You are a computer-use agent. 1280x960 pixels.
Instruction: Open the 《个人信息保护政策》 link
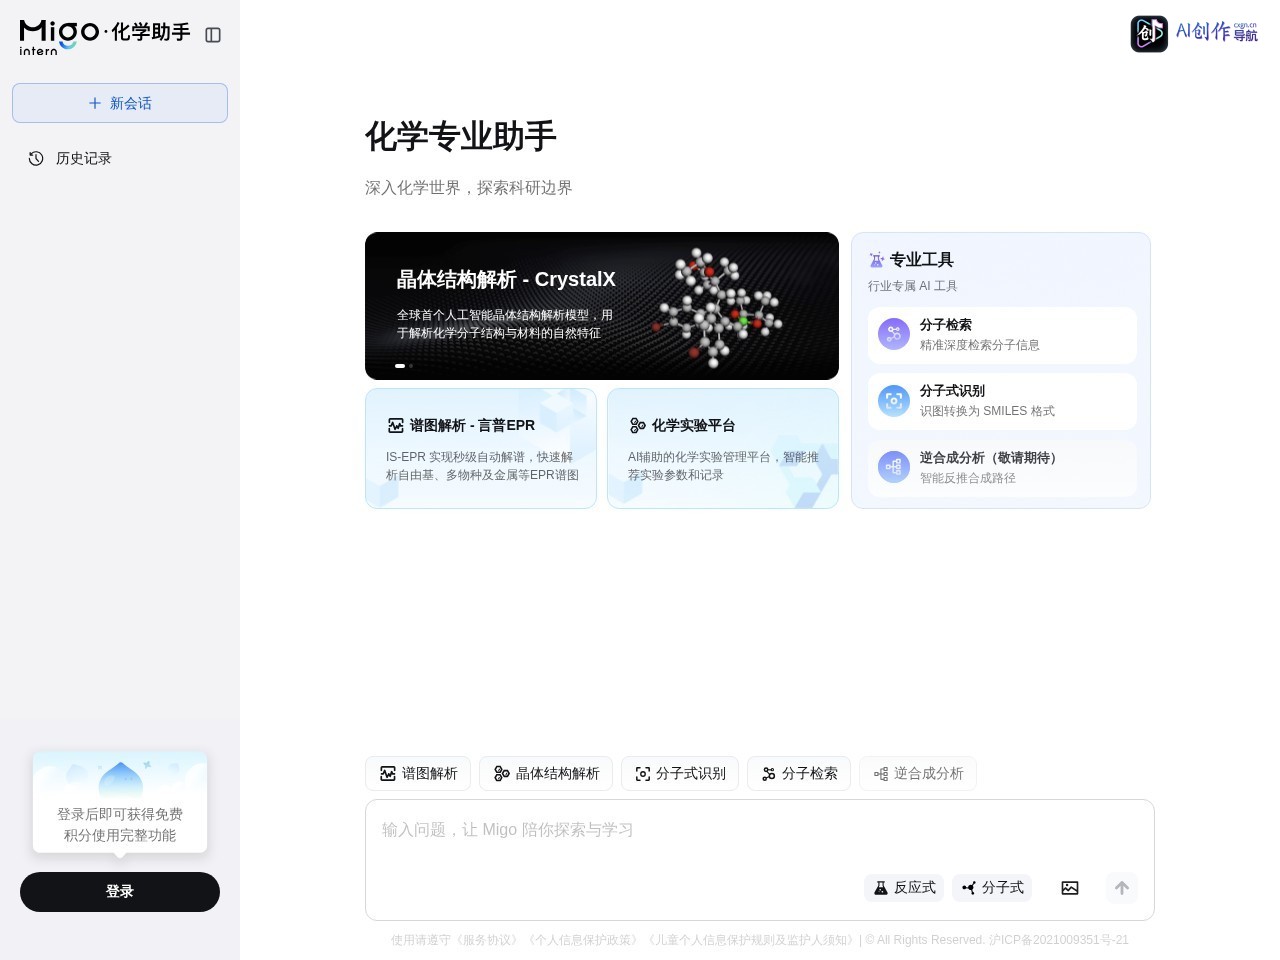(x=584, y=940)
